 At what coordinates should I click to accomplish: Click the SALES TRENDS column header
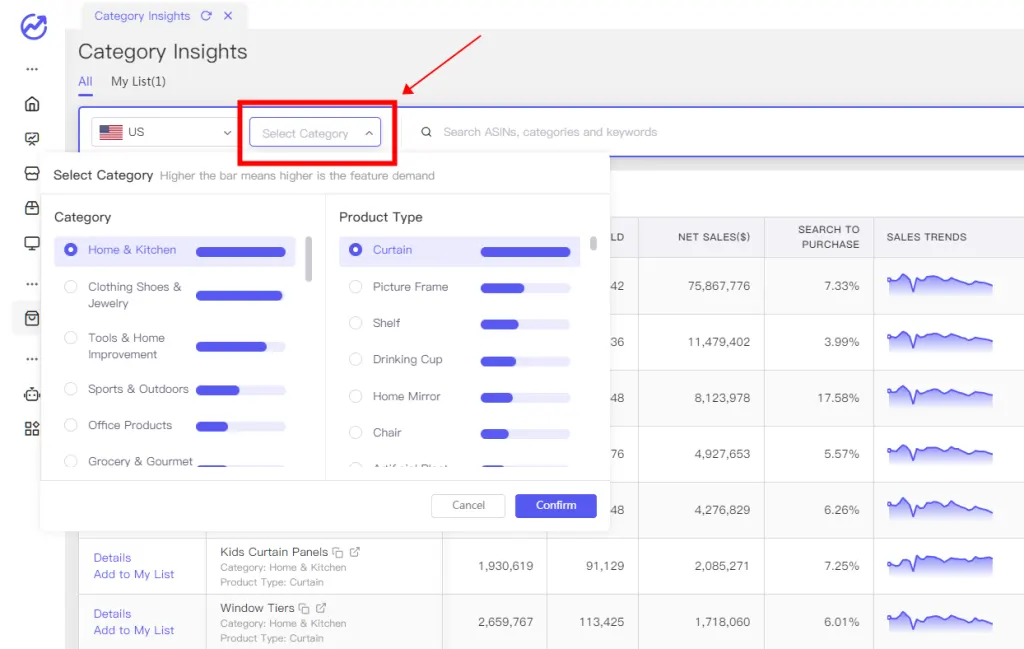[x=926, y=237]
